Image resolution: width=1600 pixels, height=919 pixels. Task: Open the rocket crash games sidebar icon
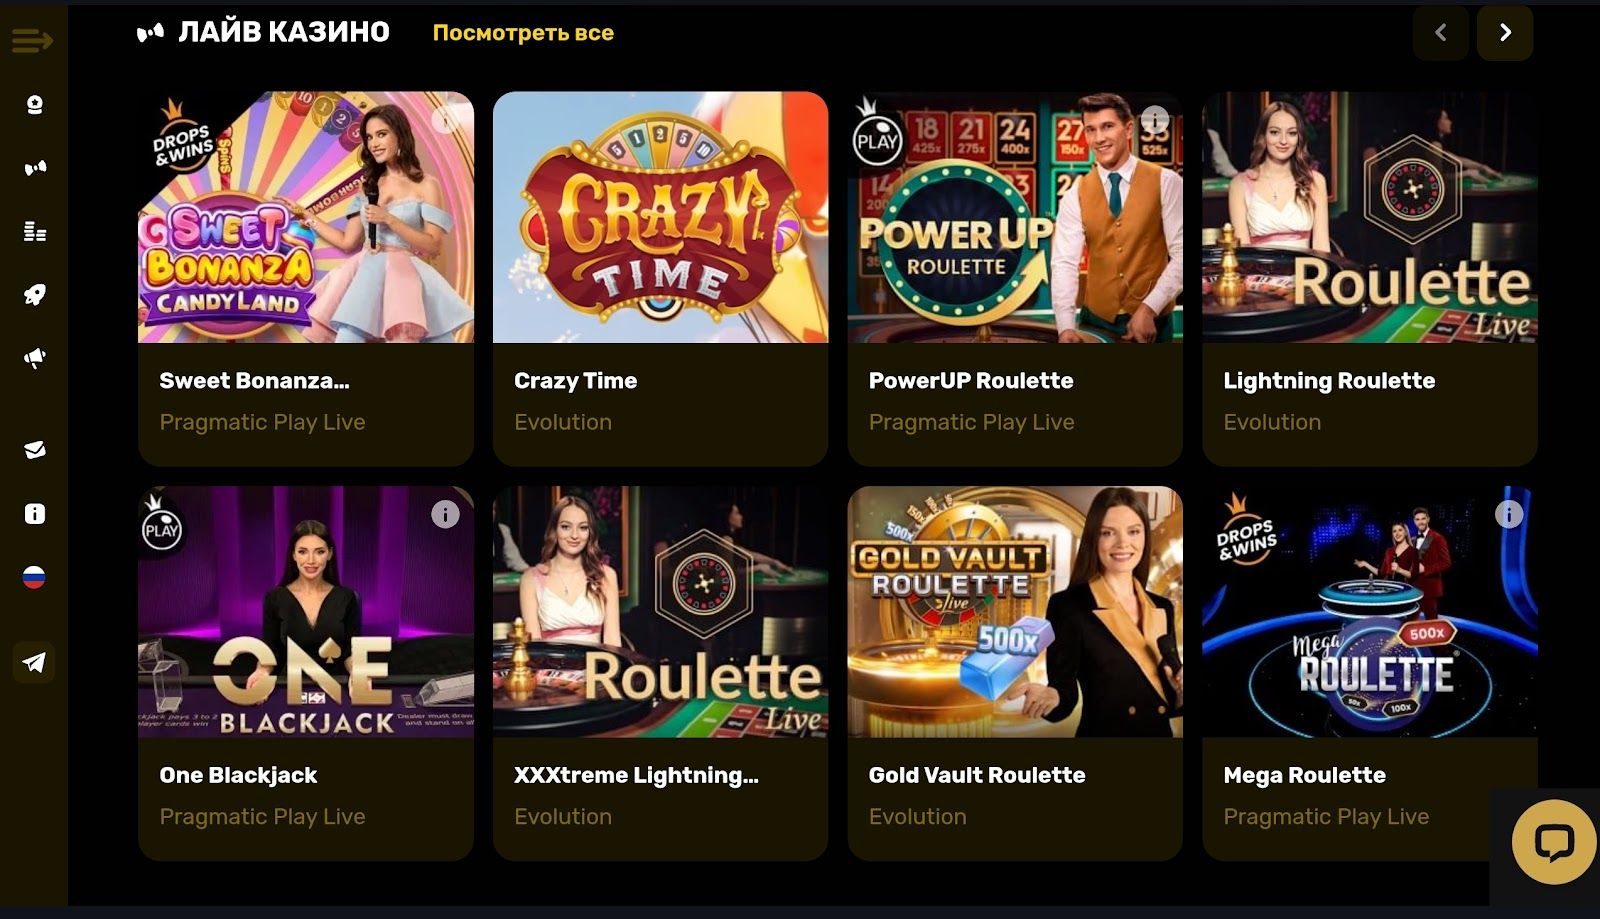coord(35,295)
